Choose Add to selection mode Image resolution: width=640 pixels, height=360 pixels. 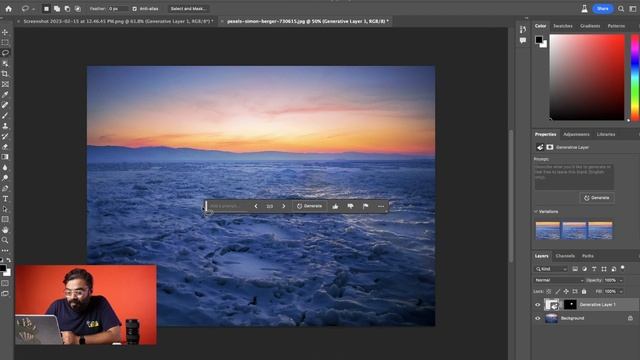click(57, 9)
